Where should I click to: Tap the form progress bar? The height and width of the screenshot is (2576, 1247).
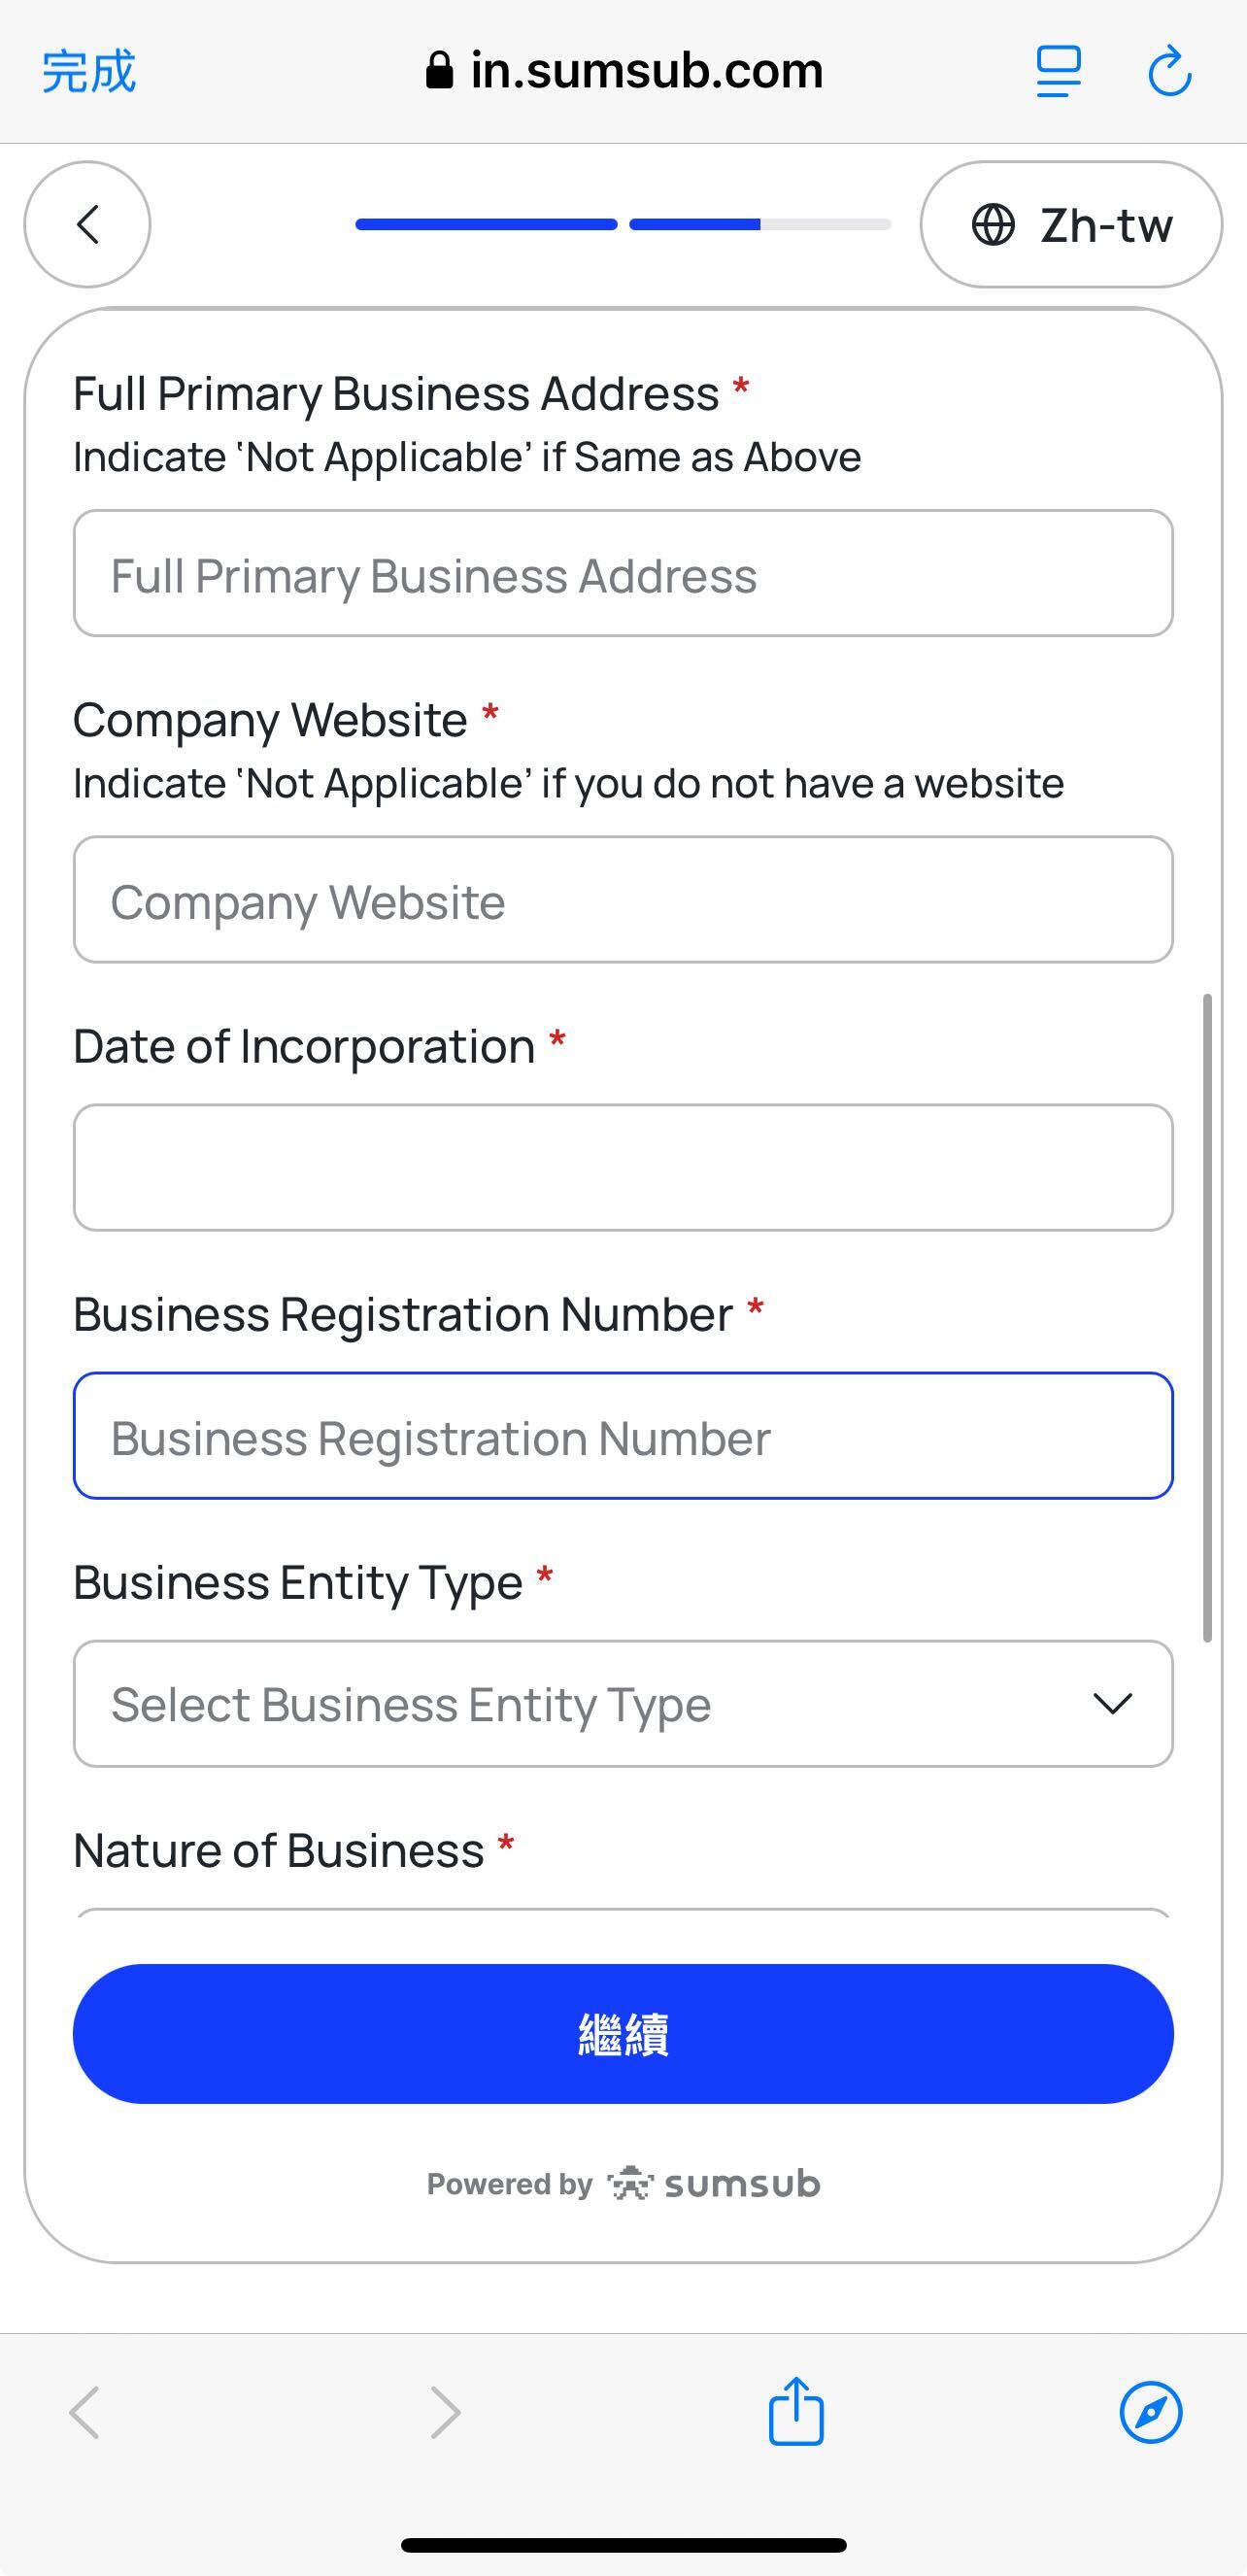point(622,225)
